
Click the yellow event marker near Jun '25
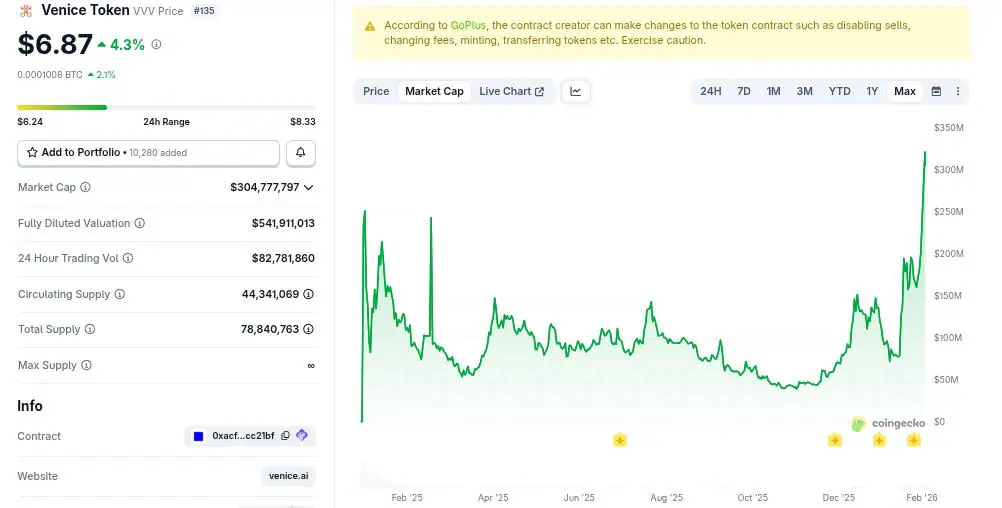click(620, 440)
